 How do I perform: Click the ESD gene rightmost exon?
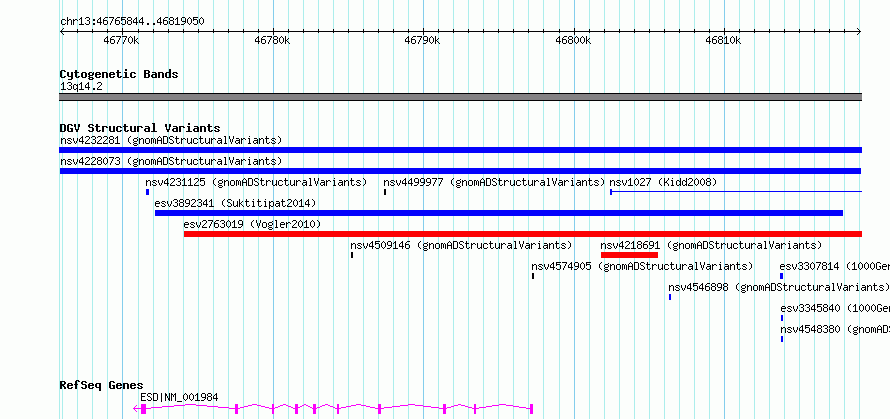tap(531, 408)
